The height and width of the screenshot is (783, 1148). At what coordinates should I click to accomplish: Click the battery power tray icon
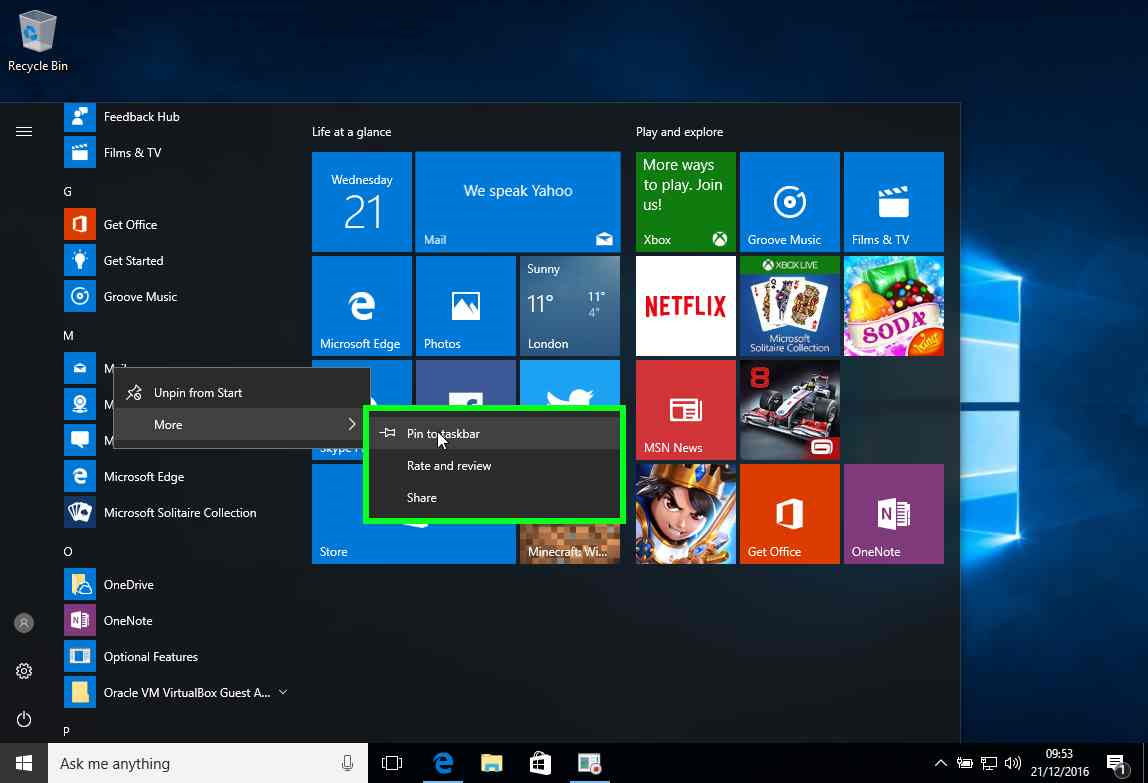964,763
